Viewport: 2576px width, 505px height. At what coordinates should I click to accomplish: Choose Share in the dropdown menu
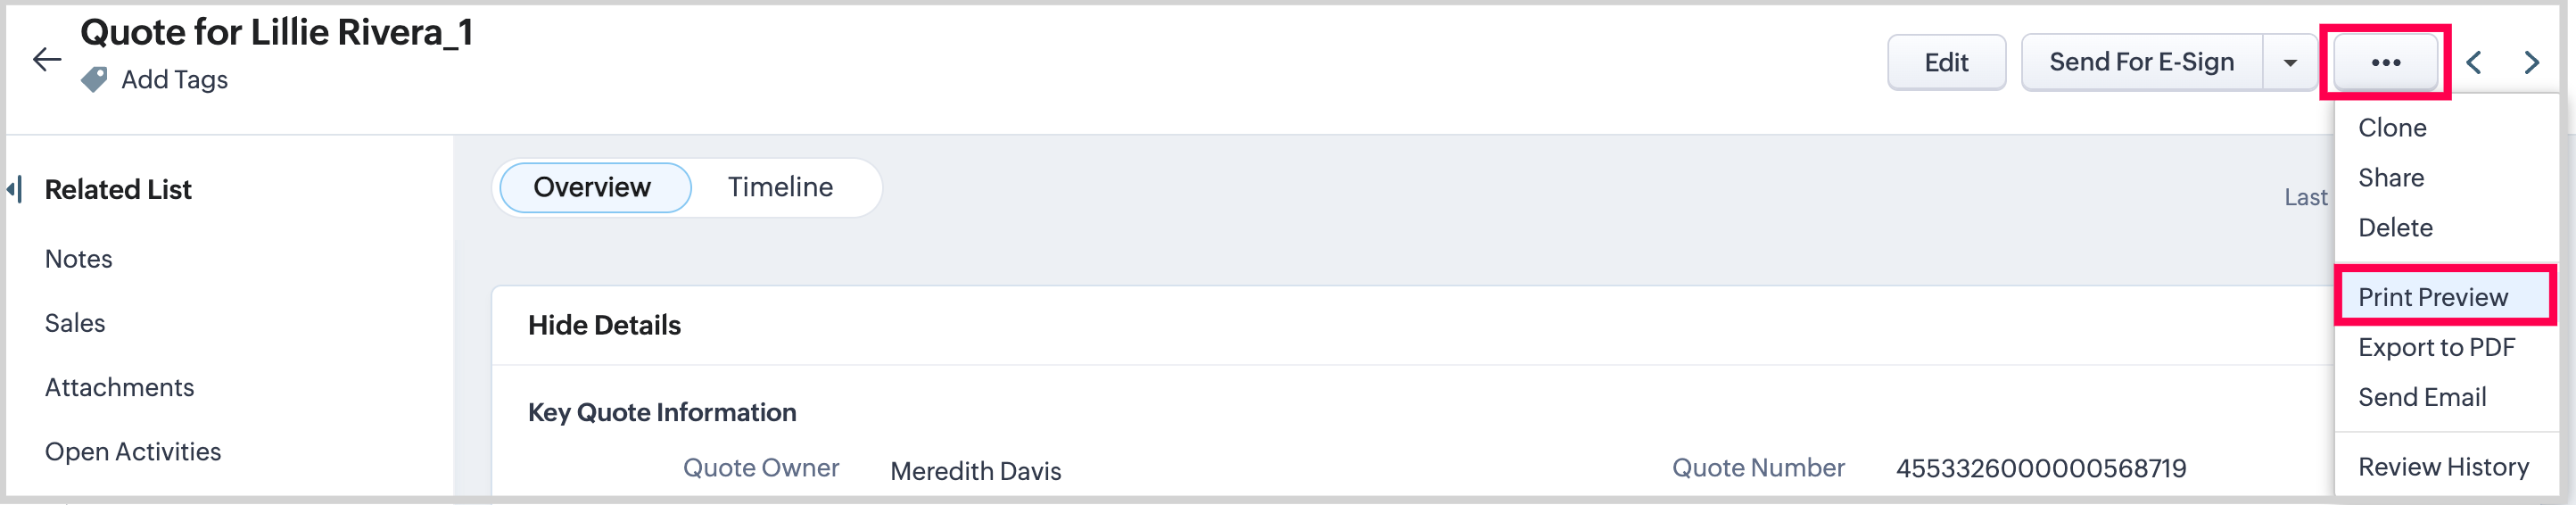(2391, 178)
